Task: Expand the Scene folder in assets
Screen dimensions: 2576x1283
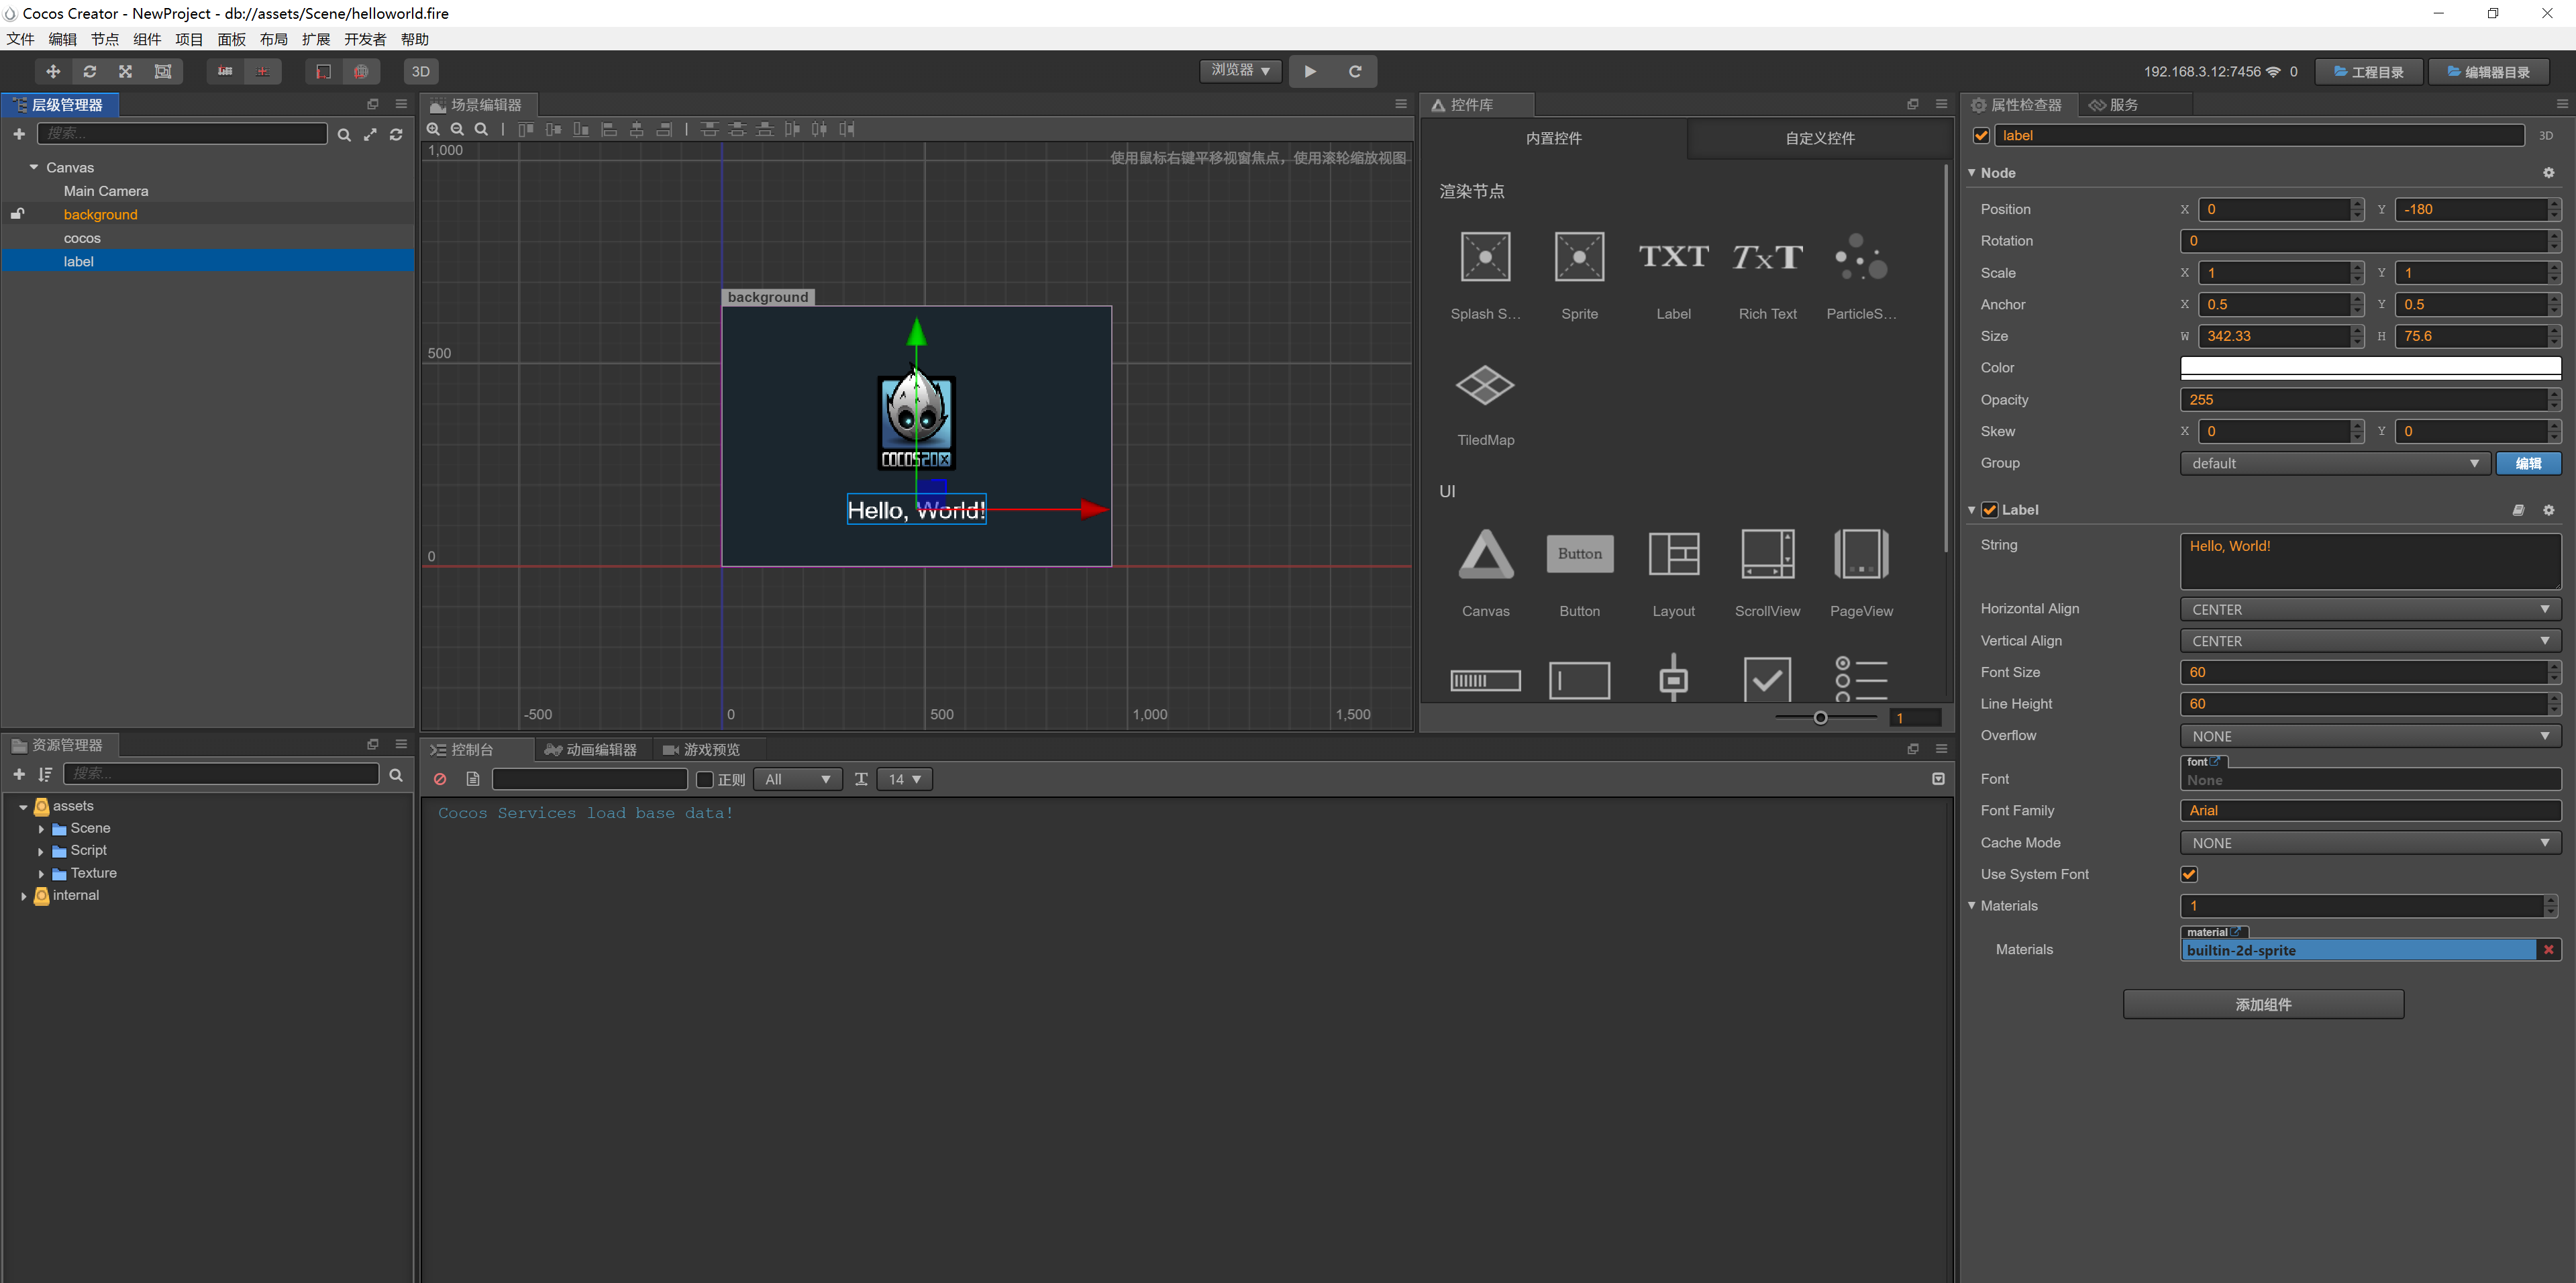Action: (41, 828)
